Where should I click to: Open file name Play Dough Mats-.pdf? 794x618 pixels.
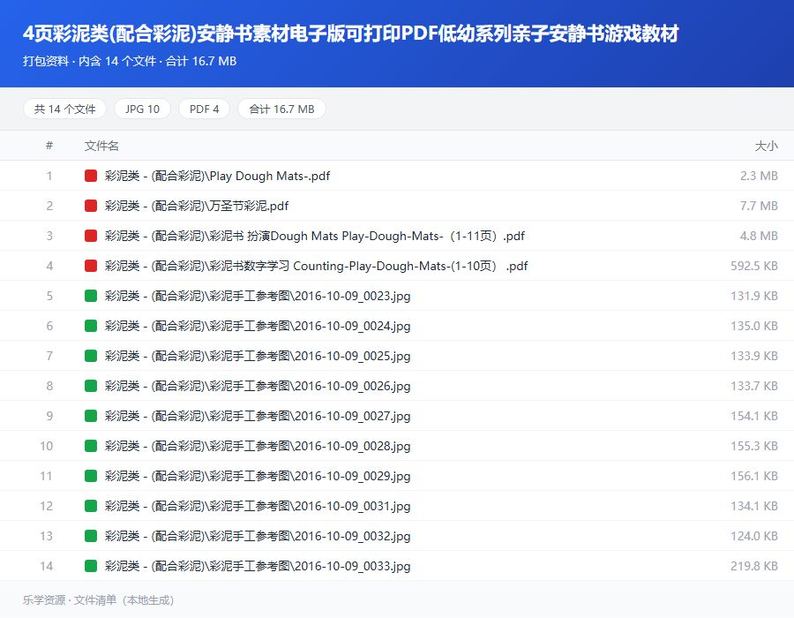tap(217, 176)
